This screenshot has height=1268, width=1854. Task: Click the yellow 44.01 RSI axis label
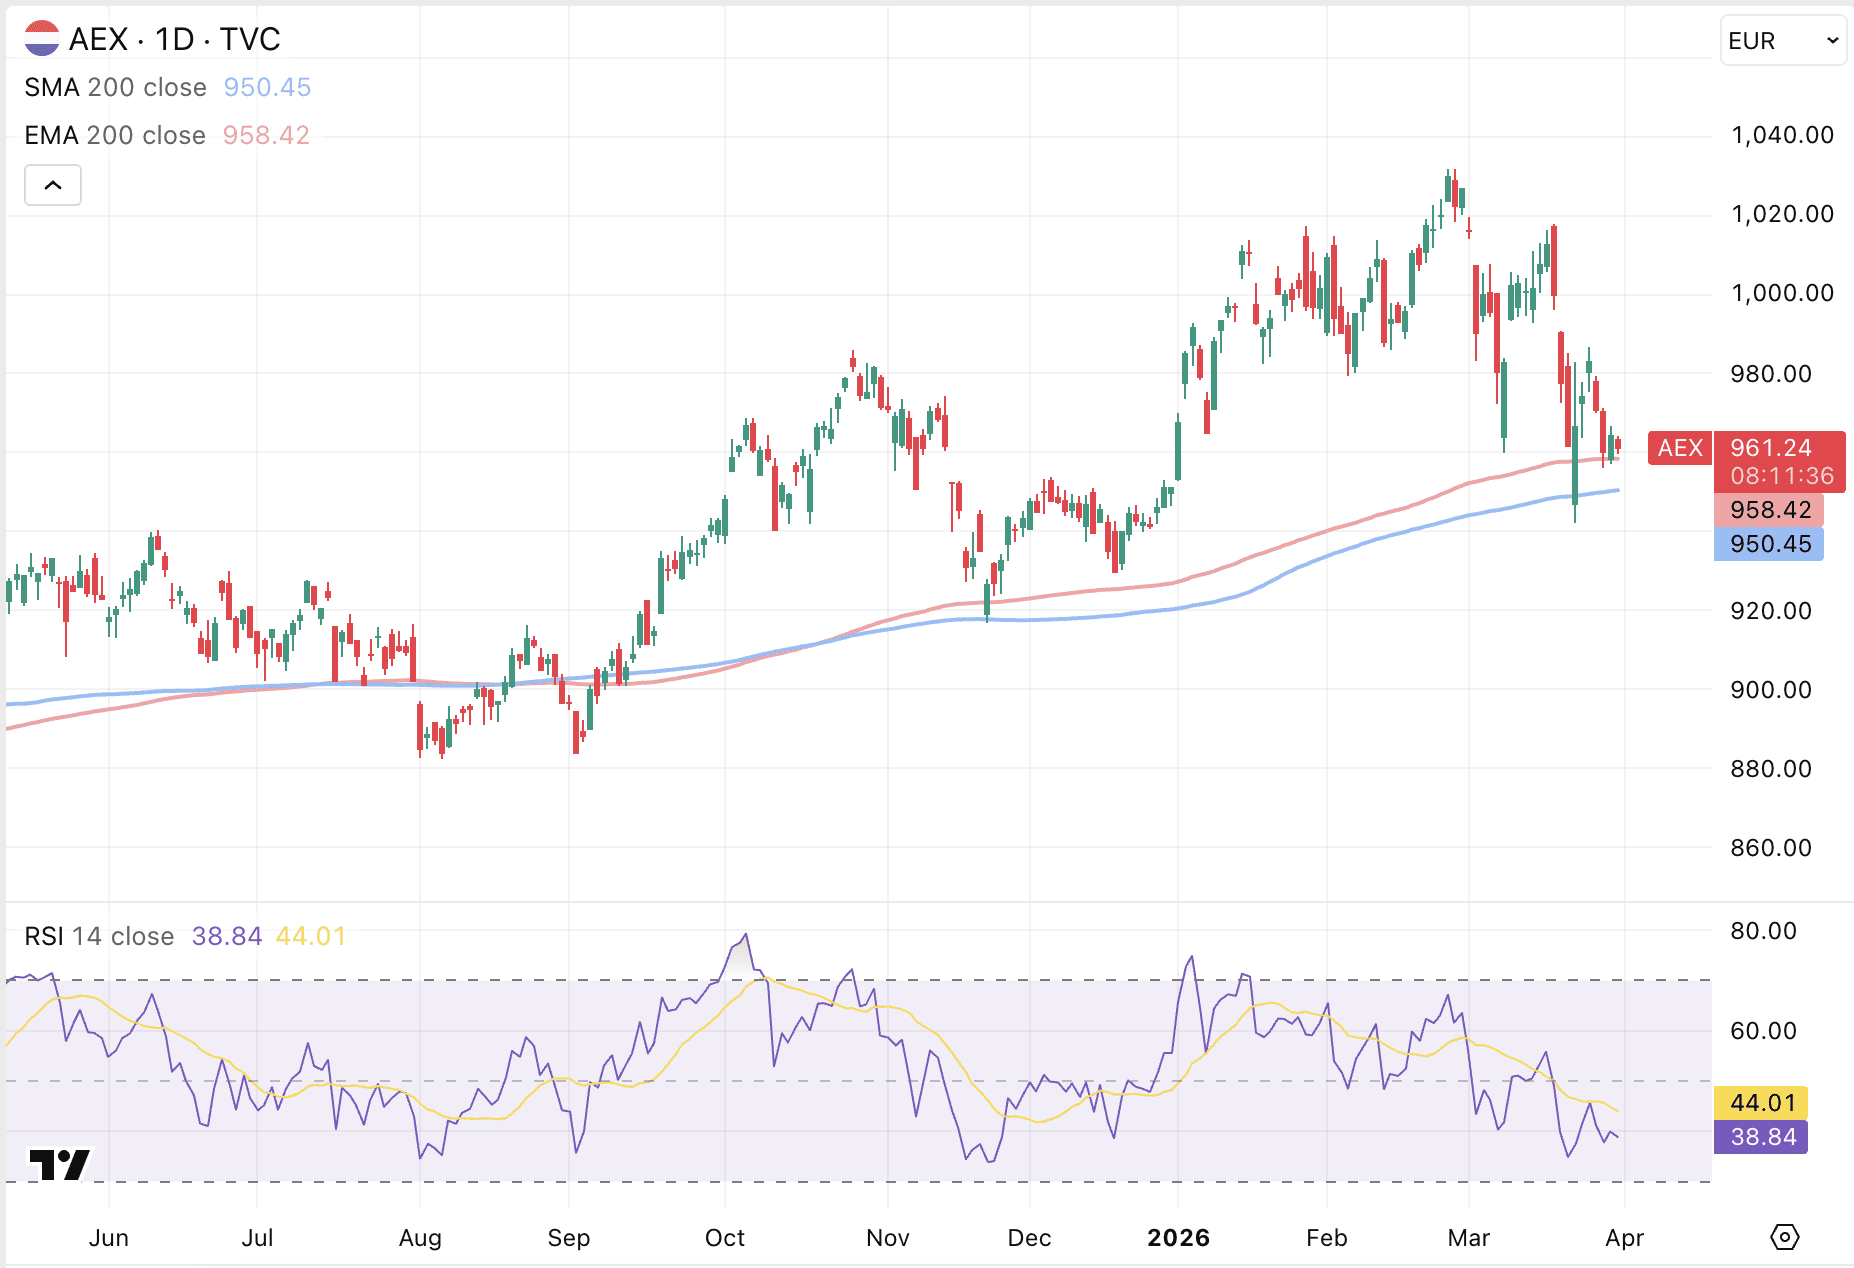[x=1763, y=1102]
